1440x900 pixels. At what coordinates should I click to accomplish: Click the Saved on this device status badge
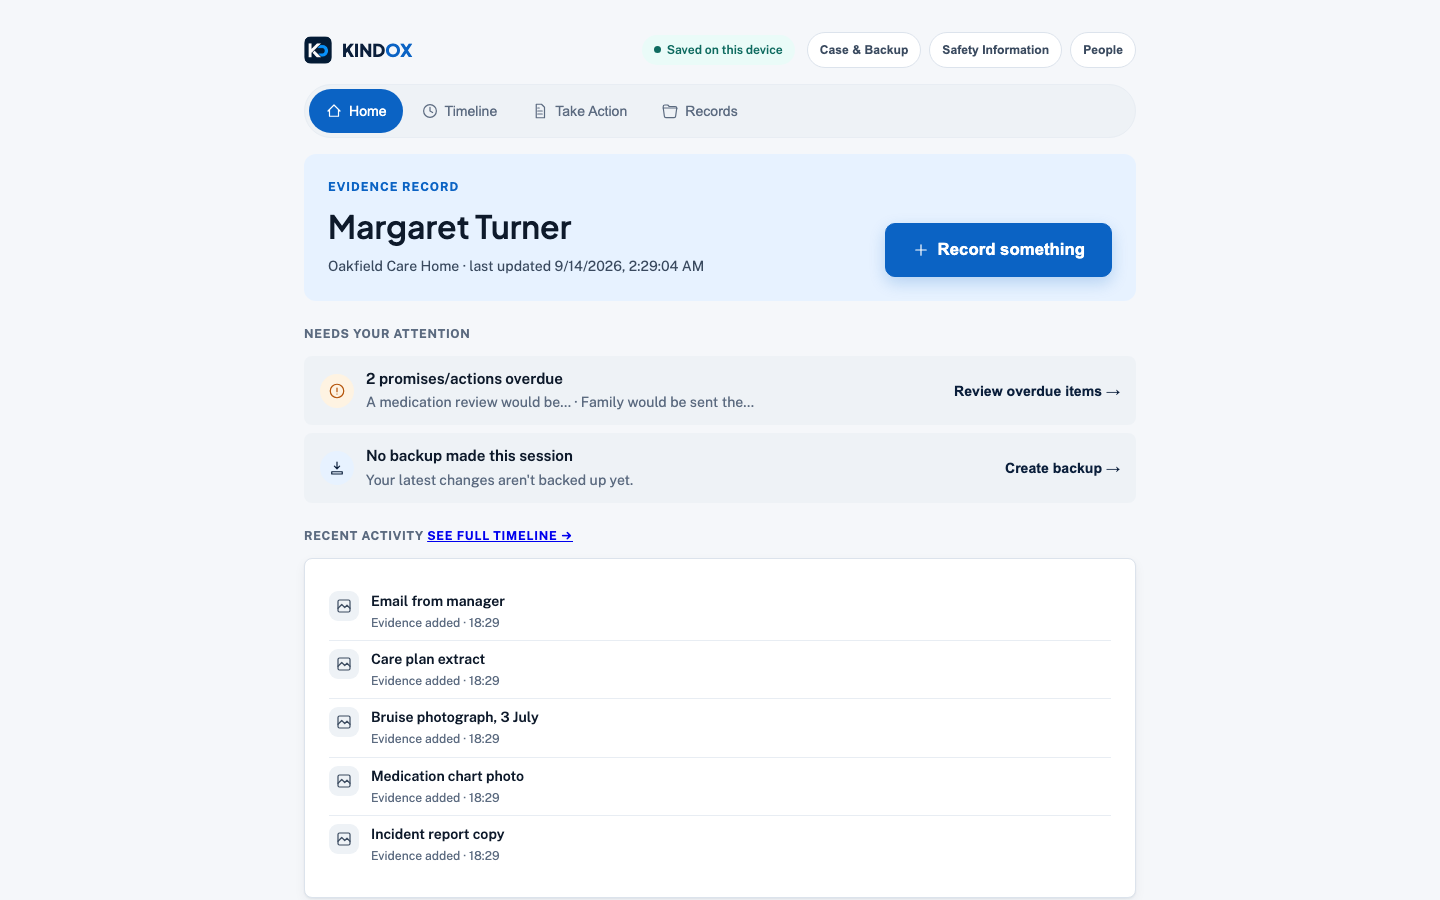coord(718,50)
